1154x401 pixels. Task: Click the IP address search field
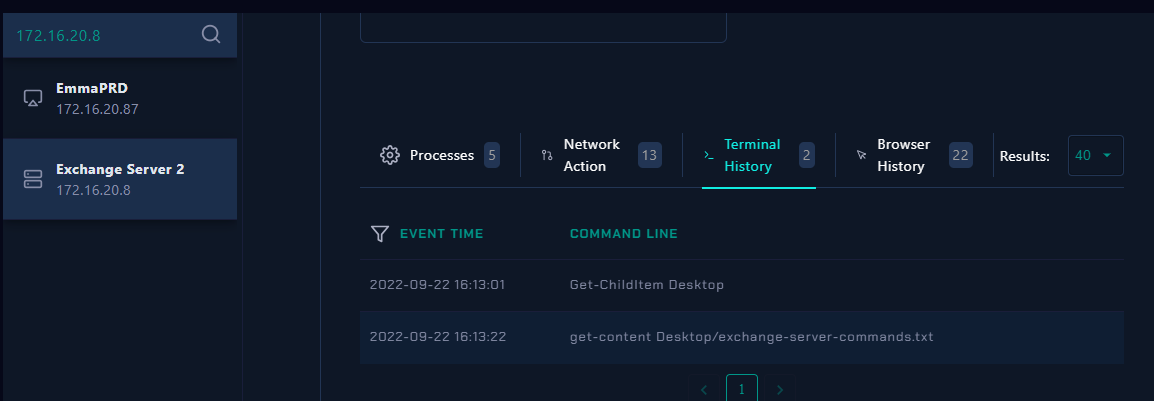103,35
